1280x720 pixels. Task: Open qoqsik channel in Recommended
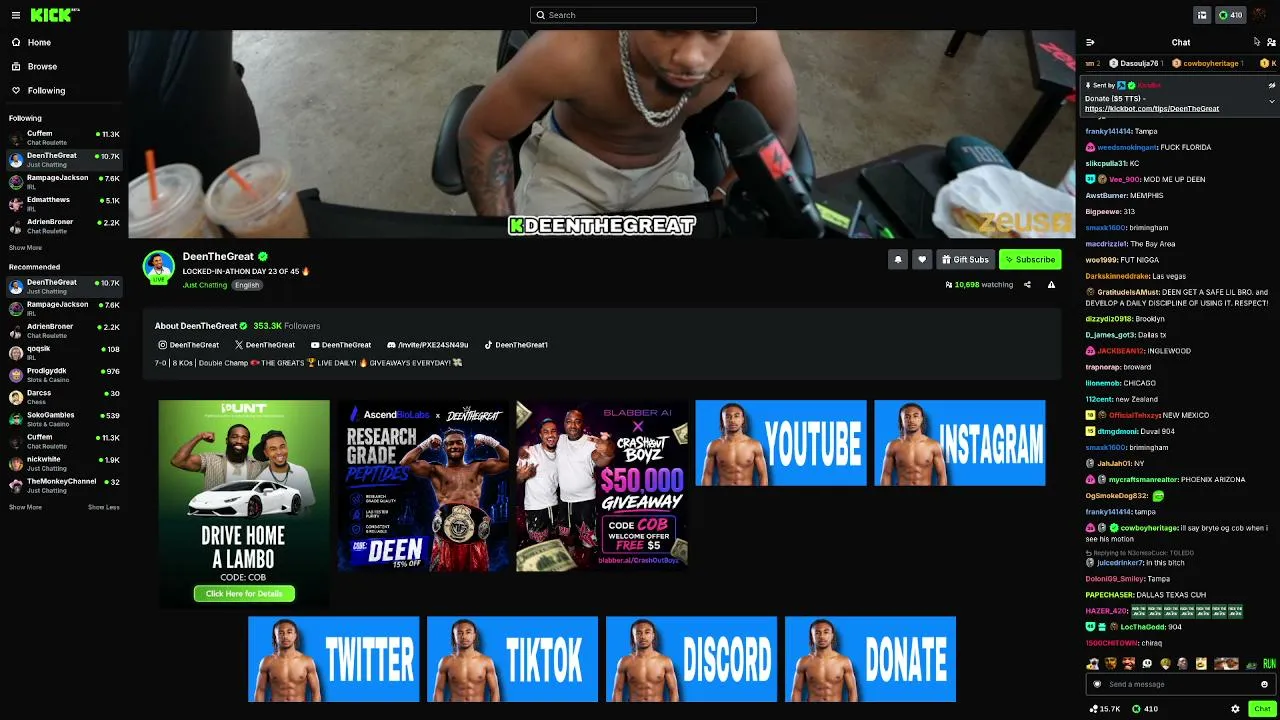click(64, 353)
